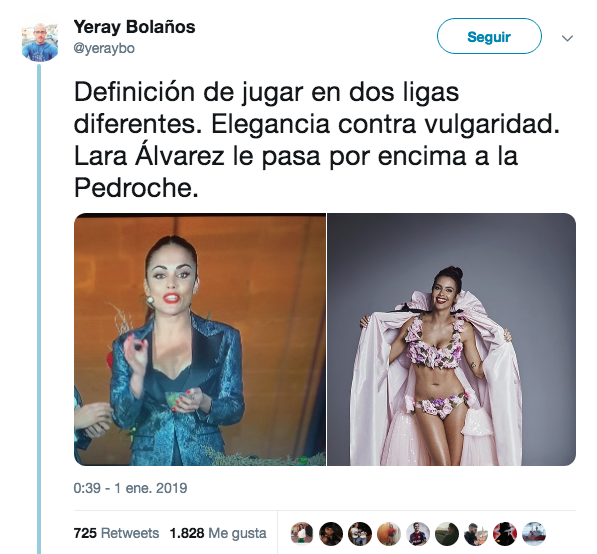The width and height of the screenshot is (597, 554).
Task: Click the Seguir follow button
Action: 489,37
